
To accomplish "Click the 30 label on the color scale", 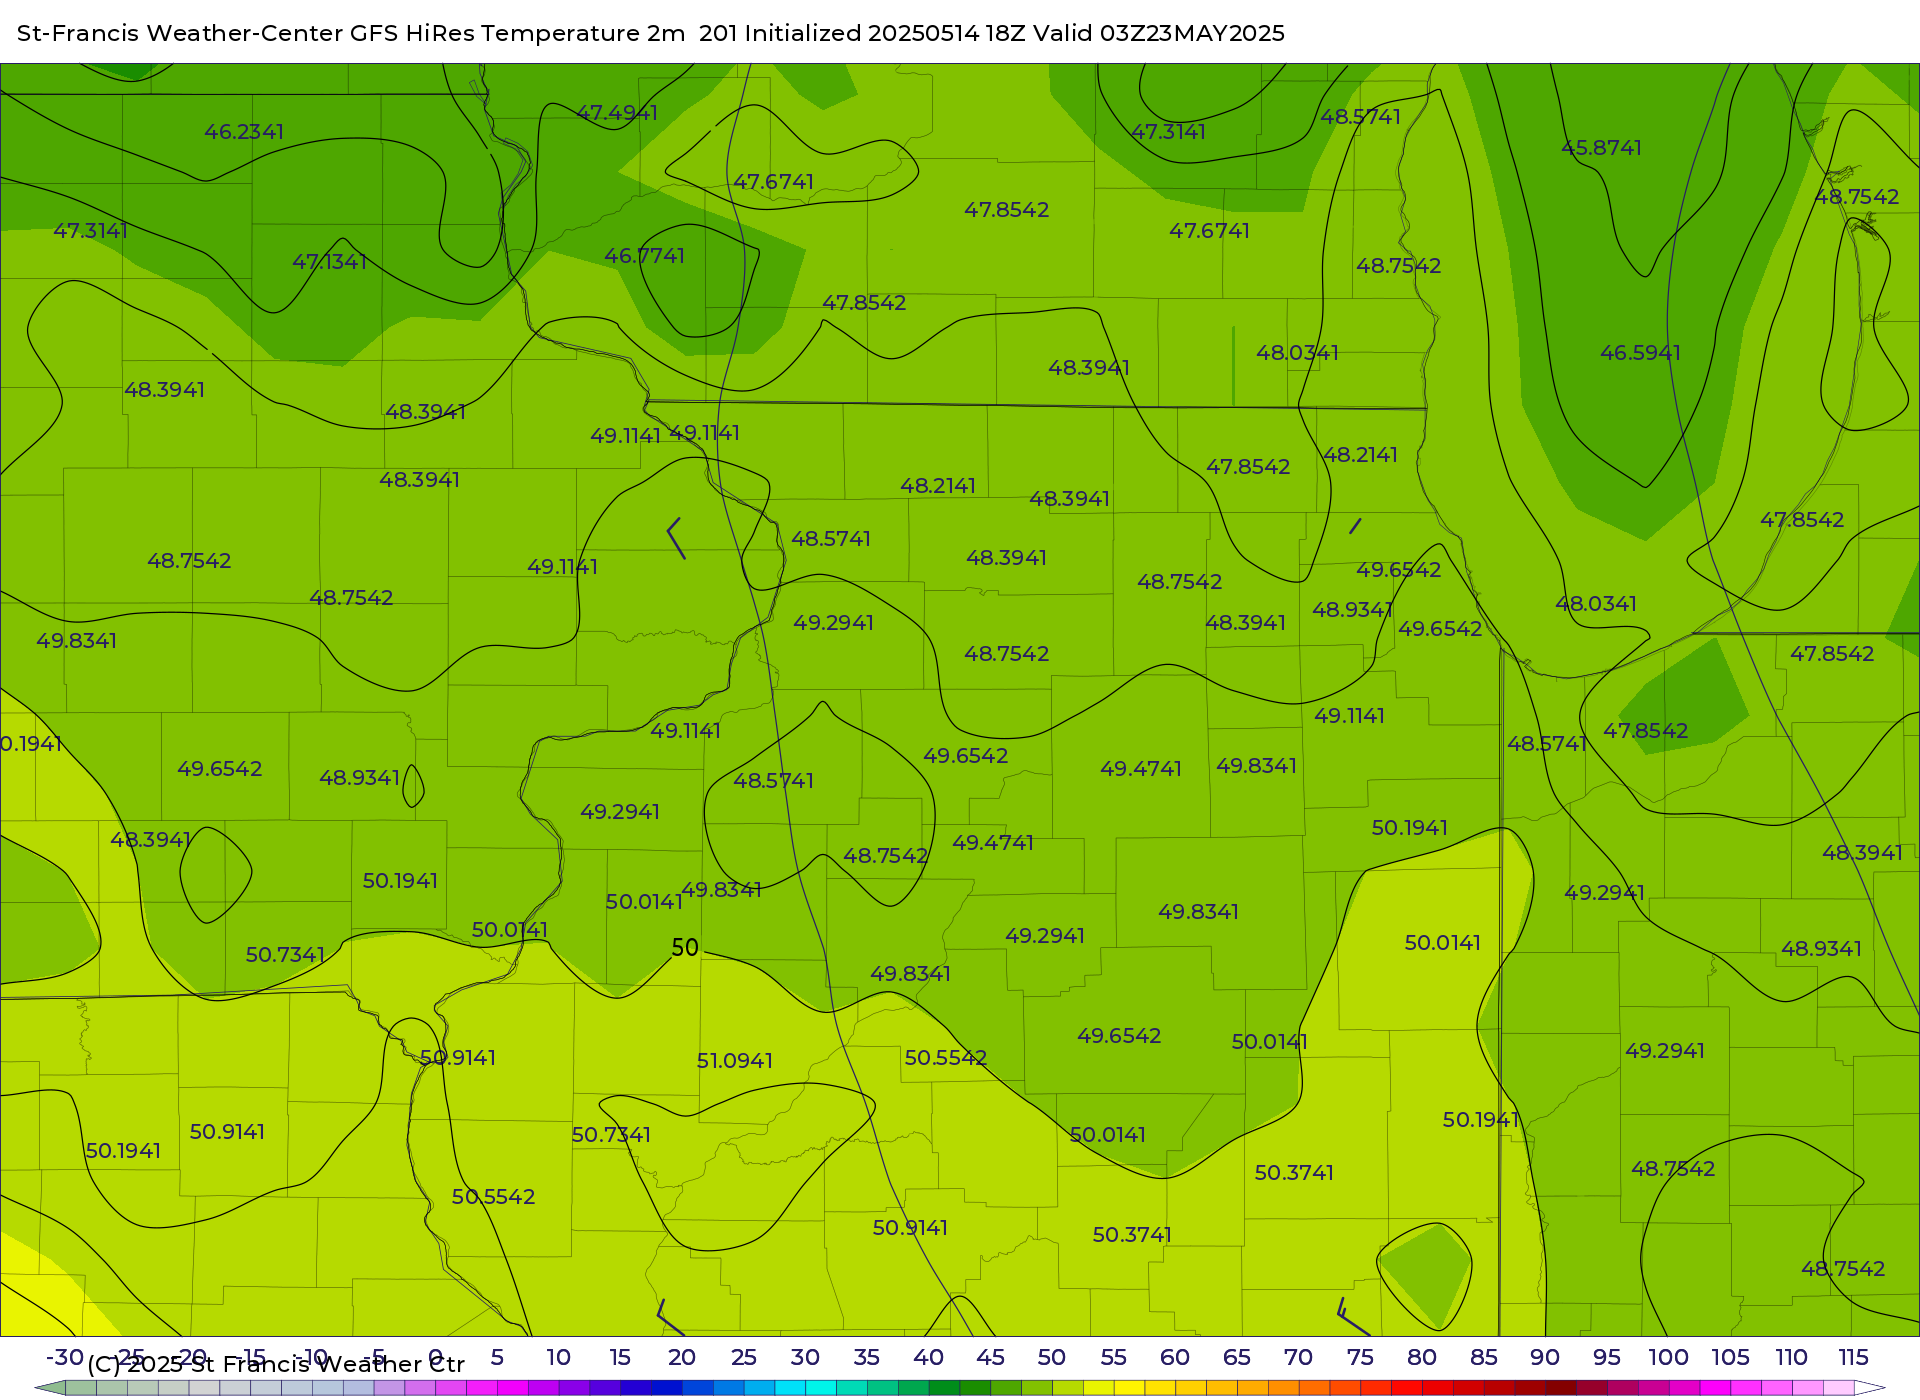I will 805,1358.
